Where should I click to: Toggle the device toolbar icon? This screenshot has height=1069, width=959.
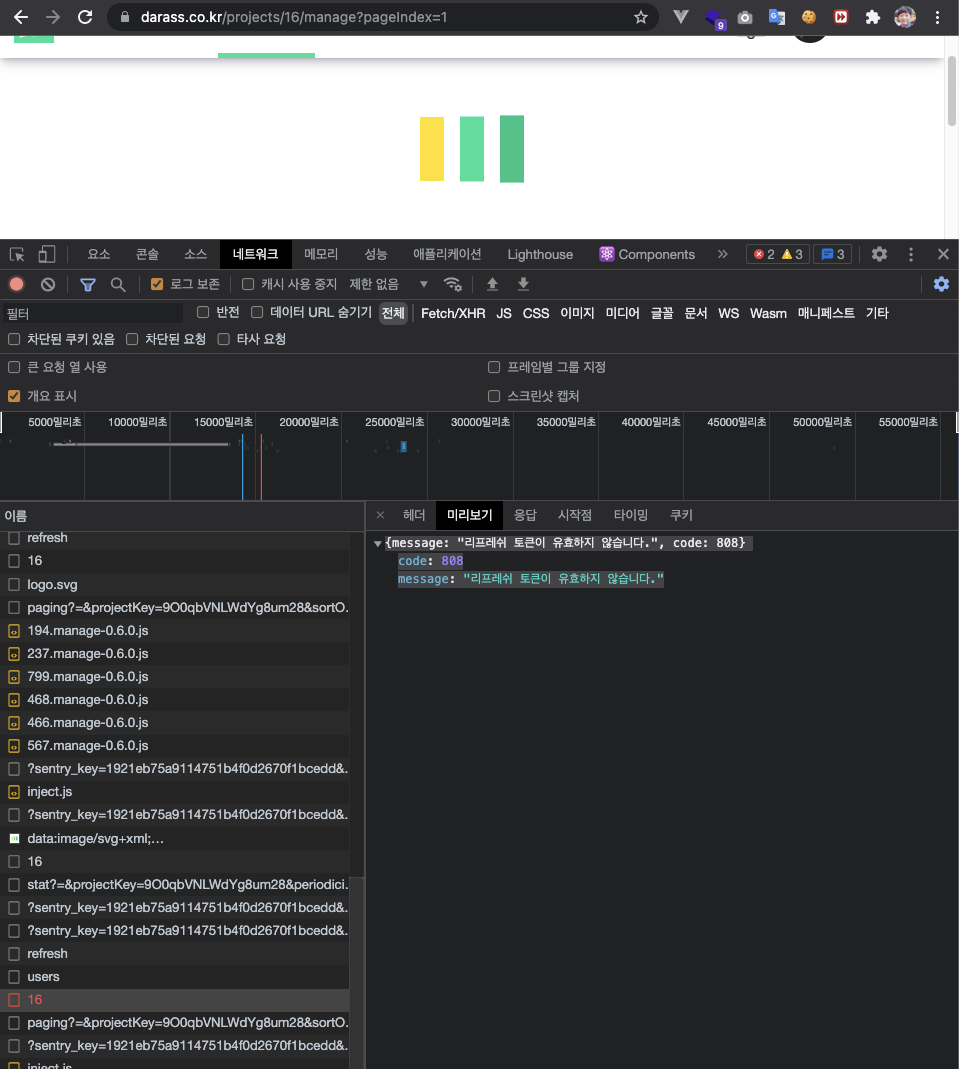click(x=46, y=254)
